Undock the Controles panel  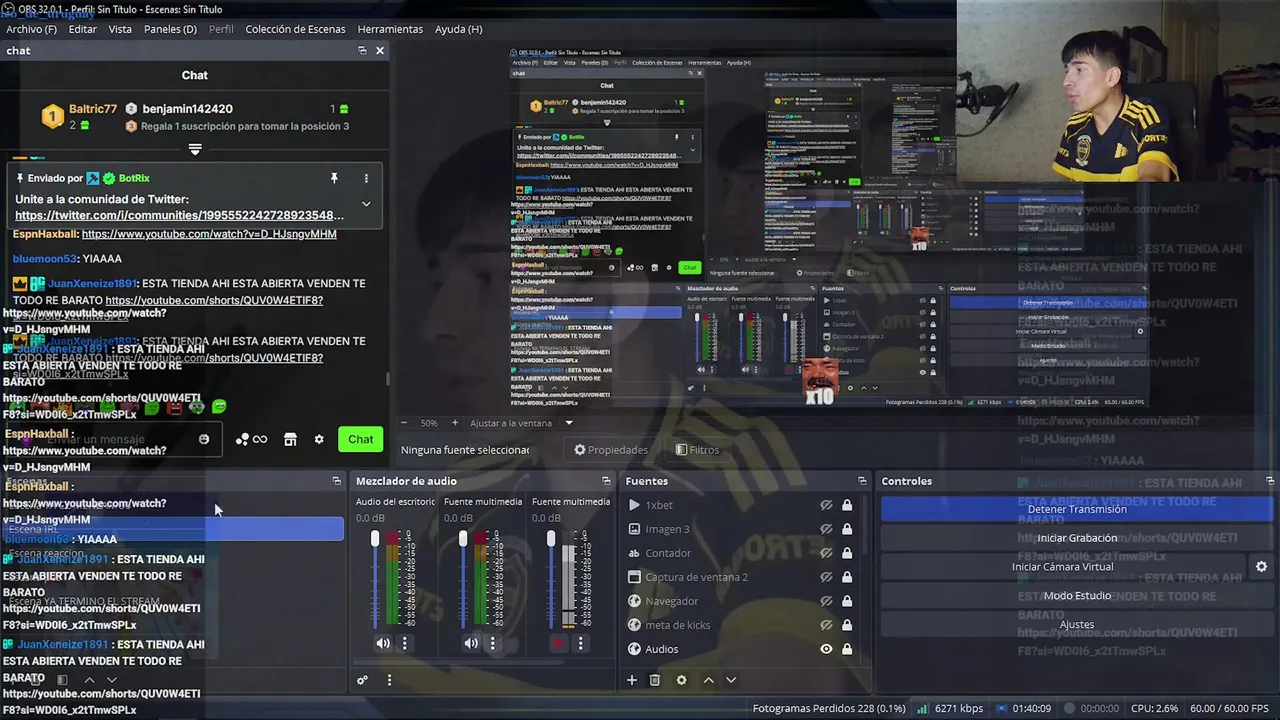coord(1270,481)
